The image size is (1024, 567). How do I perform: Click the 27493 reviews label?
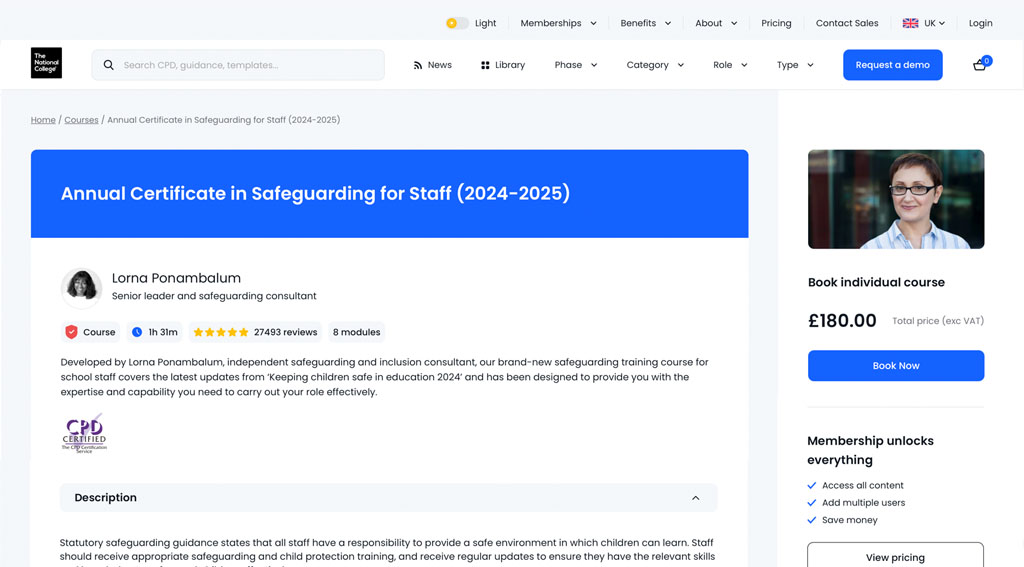pos(285,332)
